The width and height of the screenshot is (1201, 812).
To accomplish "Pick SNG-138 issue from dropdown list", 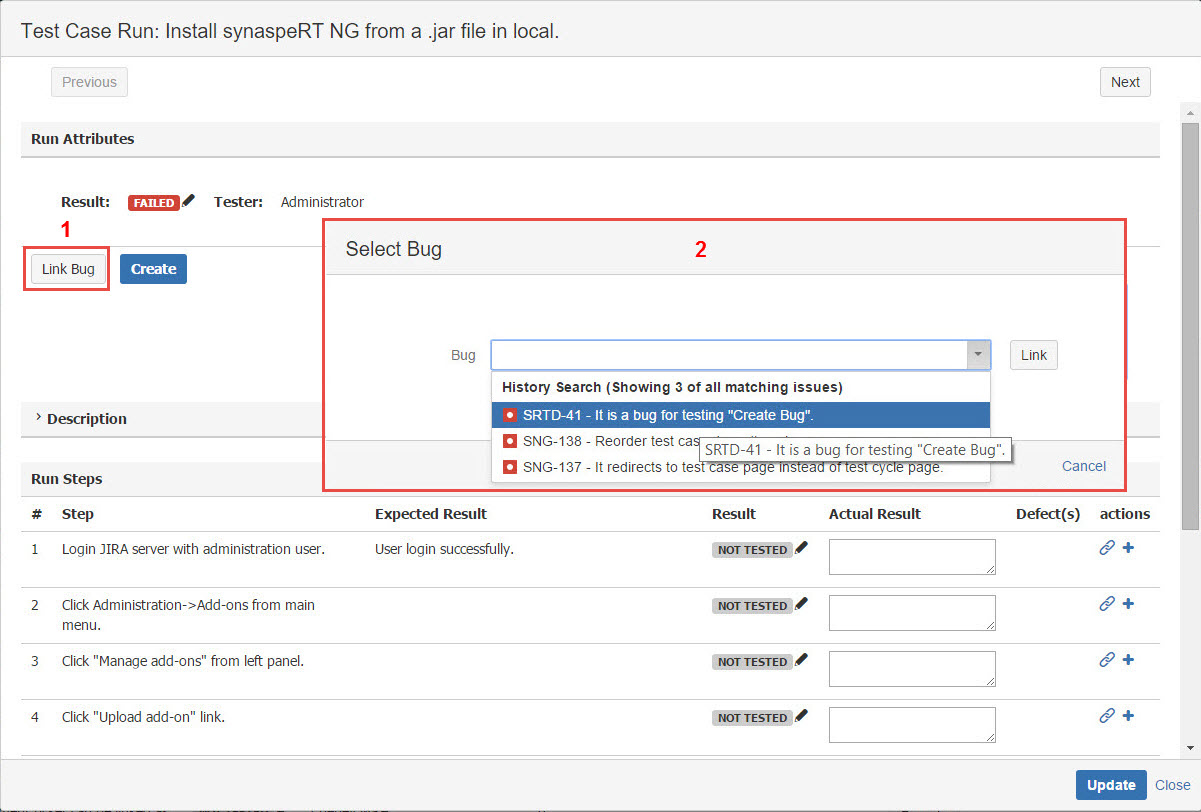I will tap(600, 440).
